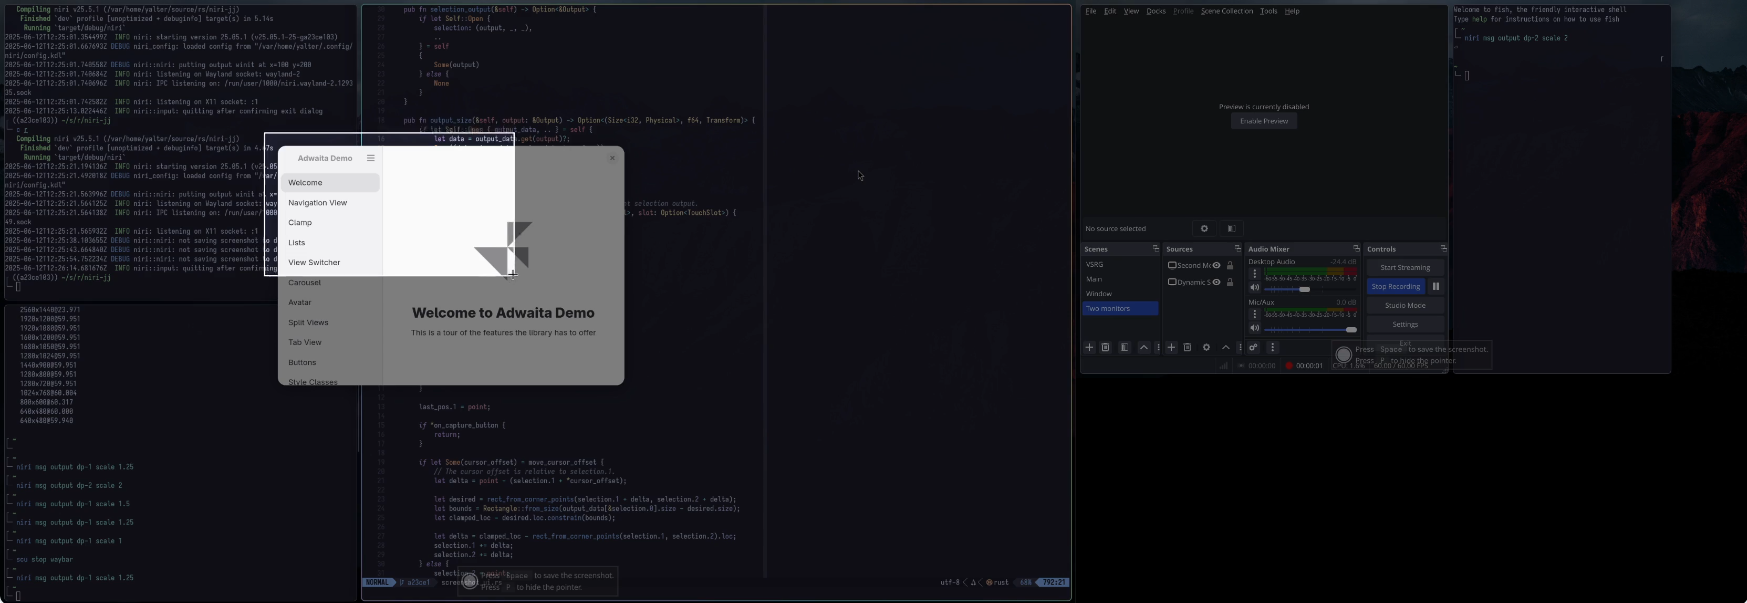This screenshot has height=603, width=1747.
Task: Open Desktop Audio three-dot options menu
Action: coord(1255,274)
